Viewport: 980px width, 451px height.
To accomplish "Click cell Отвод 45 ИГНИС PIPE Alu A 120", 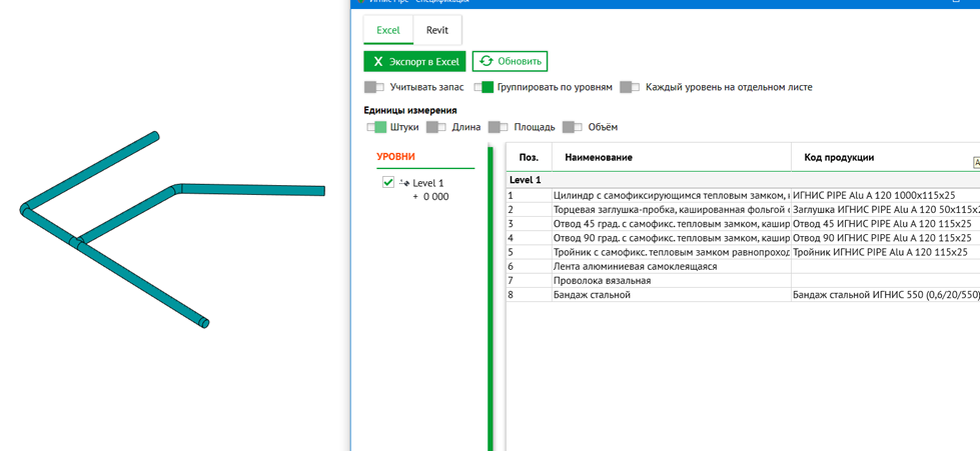I will (886, 224).
